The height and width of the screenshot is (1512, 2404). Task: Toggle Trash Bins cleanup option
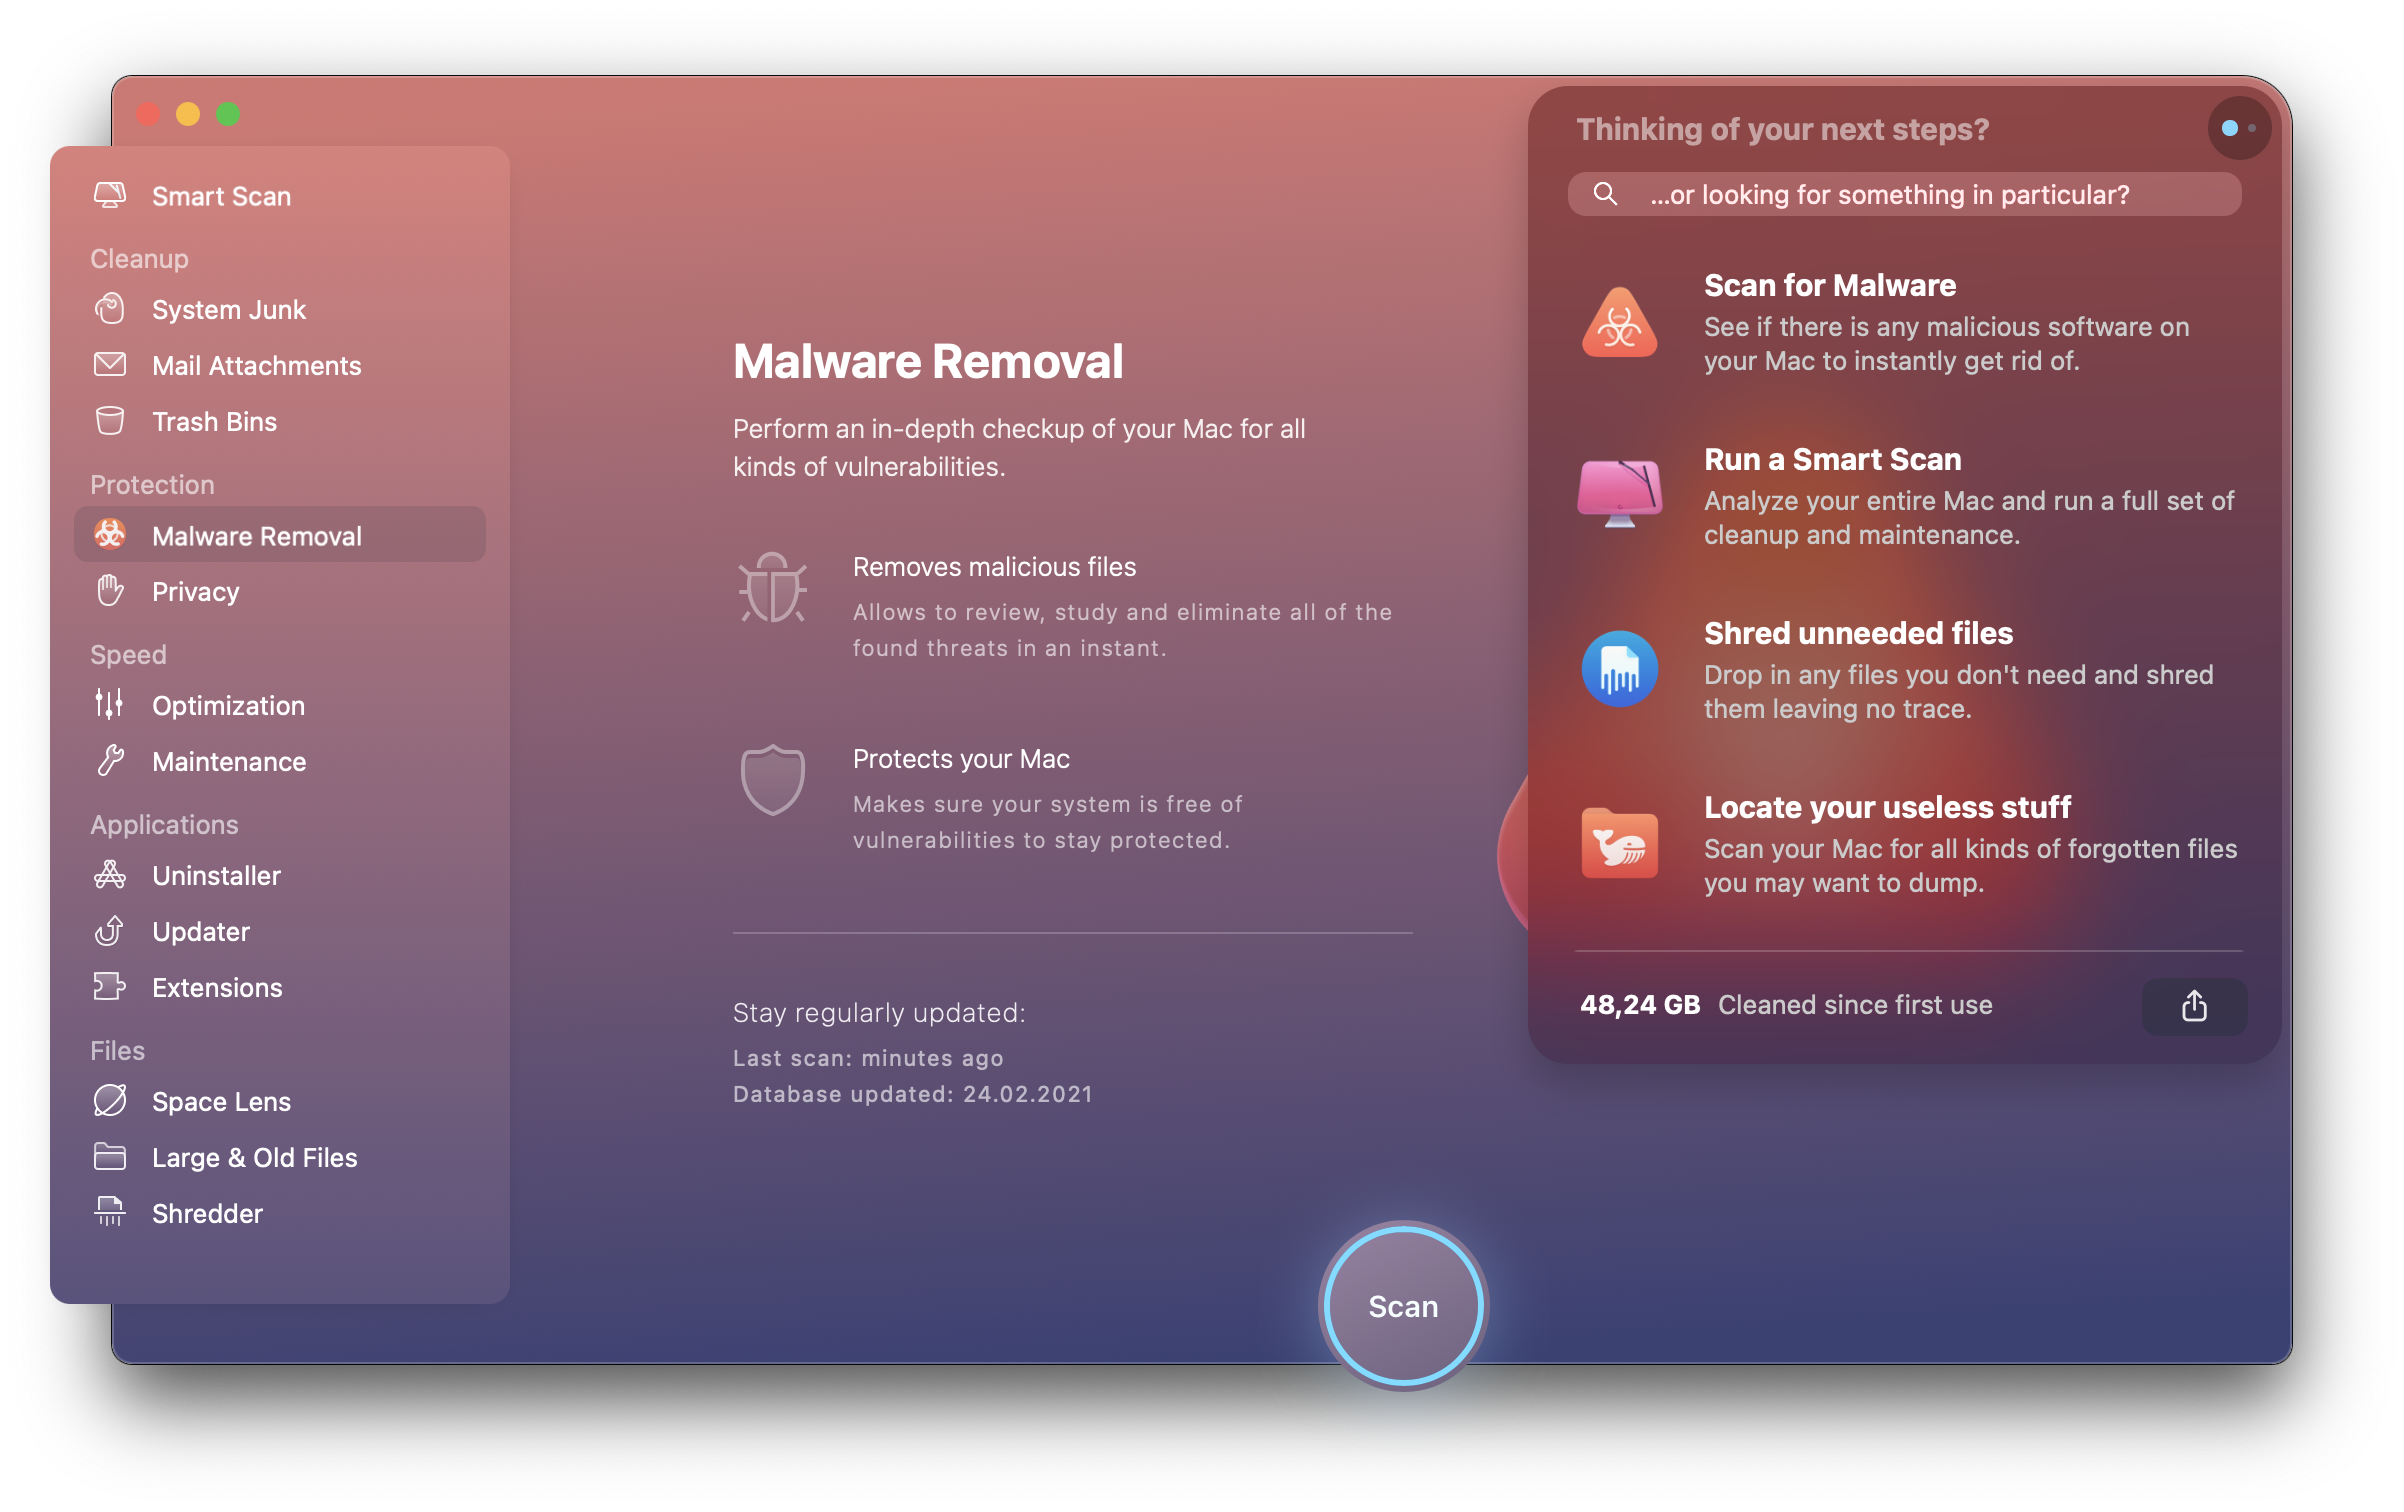tap(214, 422)
